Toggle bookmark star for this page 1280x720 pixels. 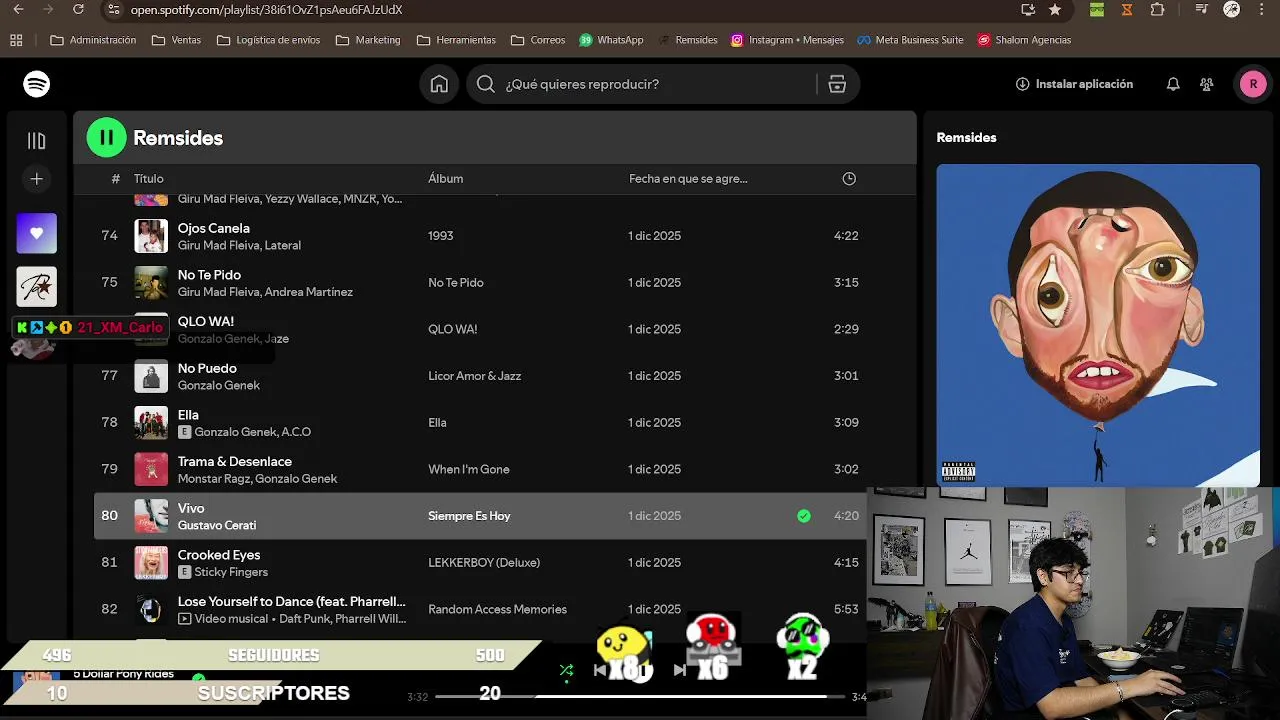click(1055, 10)
